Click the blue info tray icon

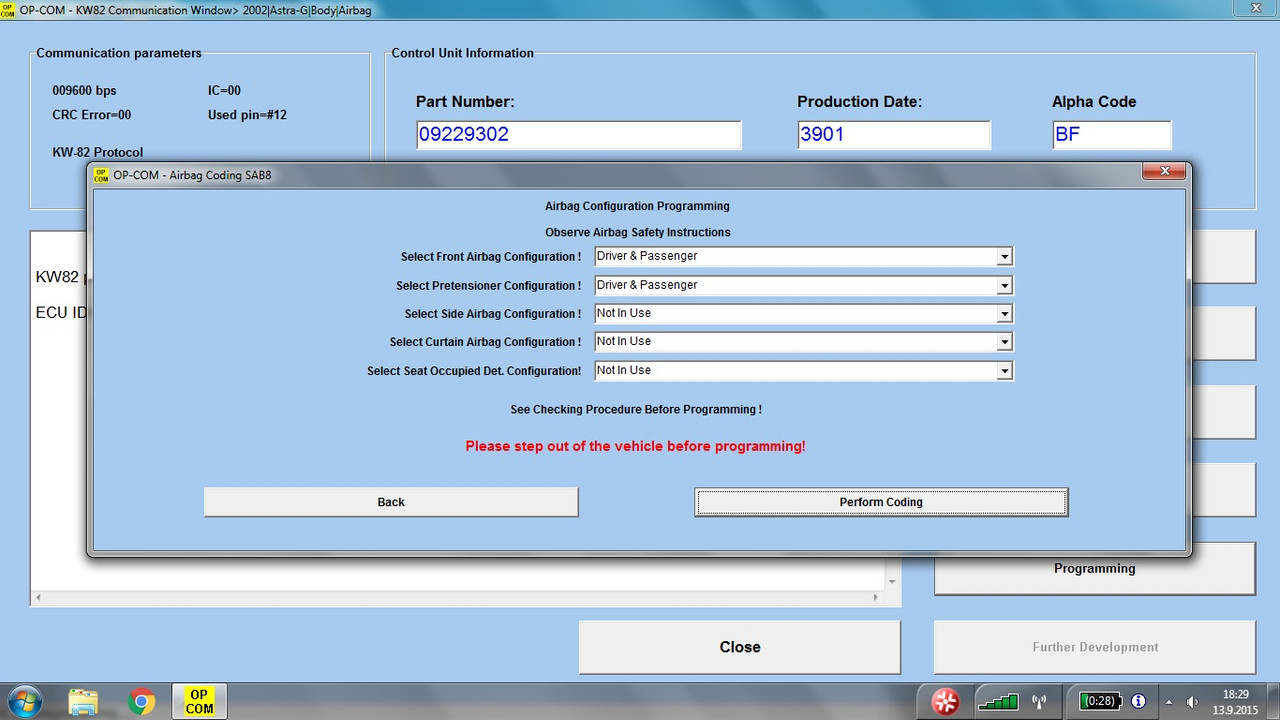(1137, 702)
